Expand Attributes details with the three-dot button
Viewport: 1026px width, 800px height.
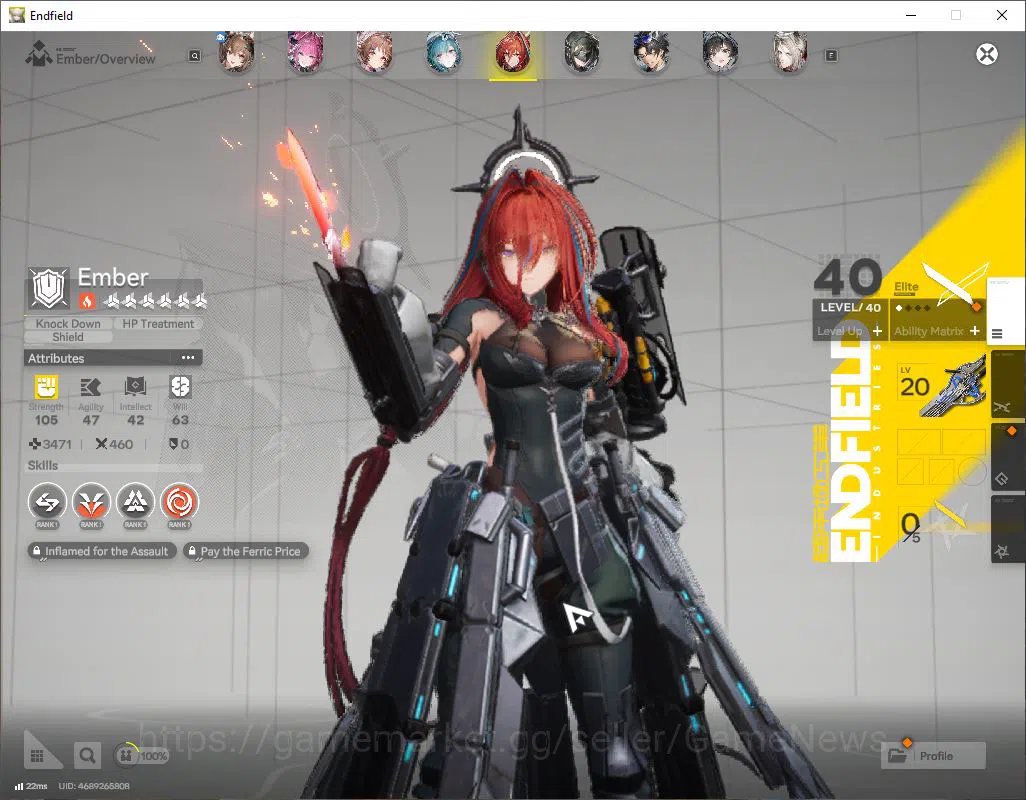(x=188, y=358)
